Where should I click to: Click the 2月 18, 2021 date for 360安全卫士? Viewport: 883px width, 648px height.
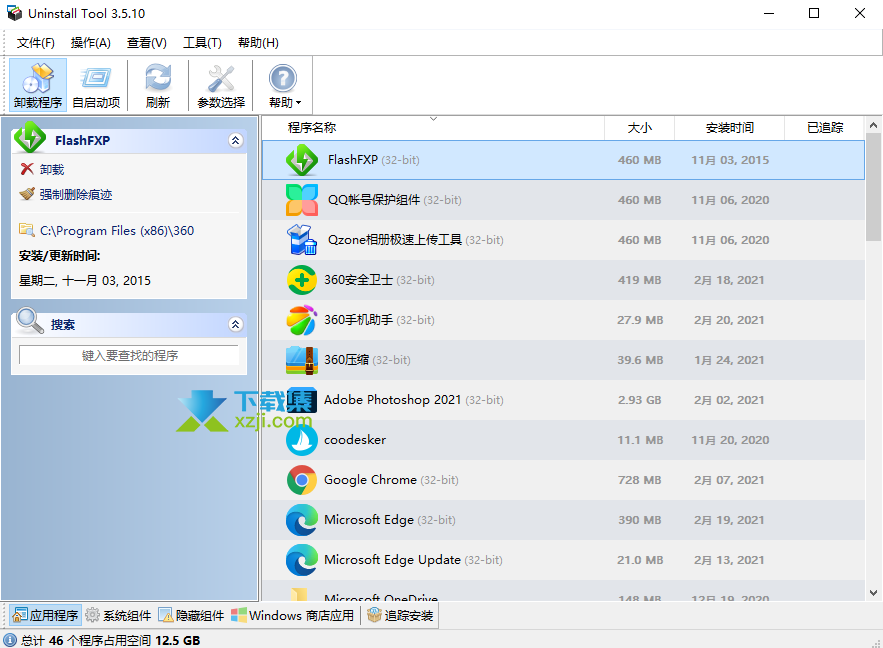click(729, 280)
